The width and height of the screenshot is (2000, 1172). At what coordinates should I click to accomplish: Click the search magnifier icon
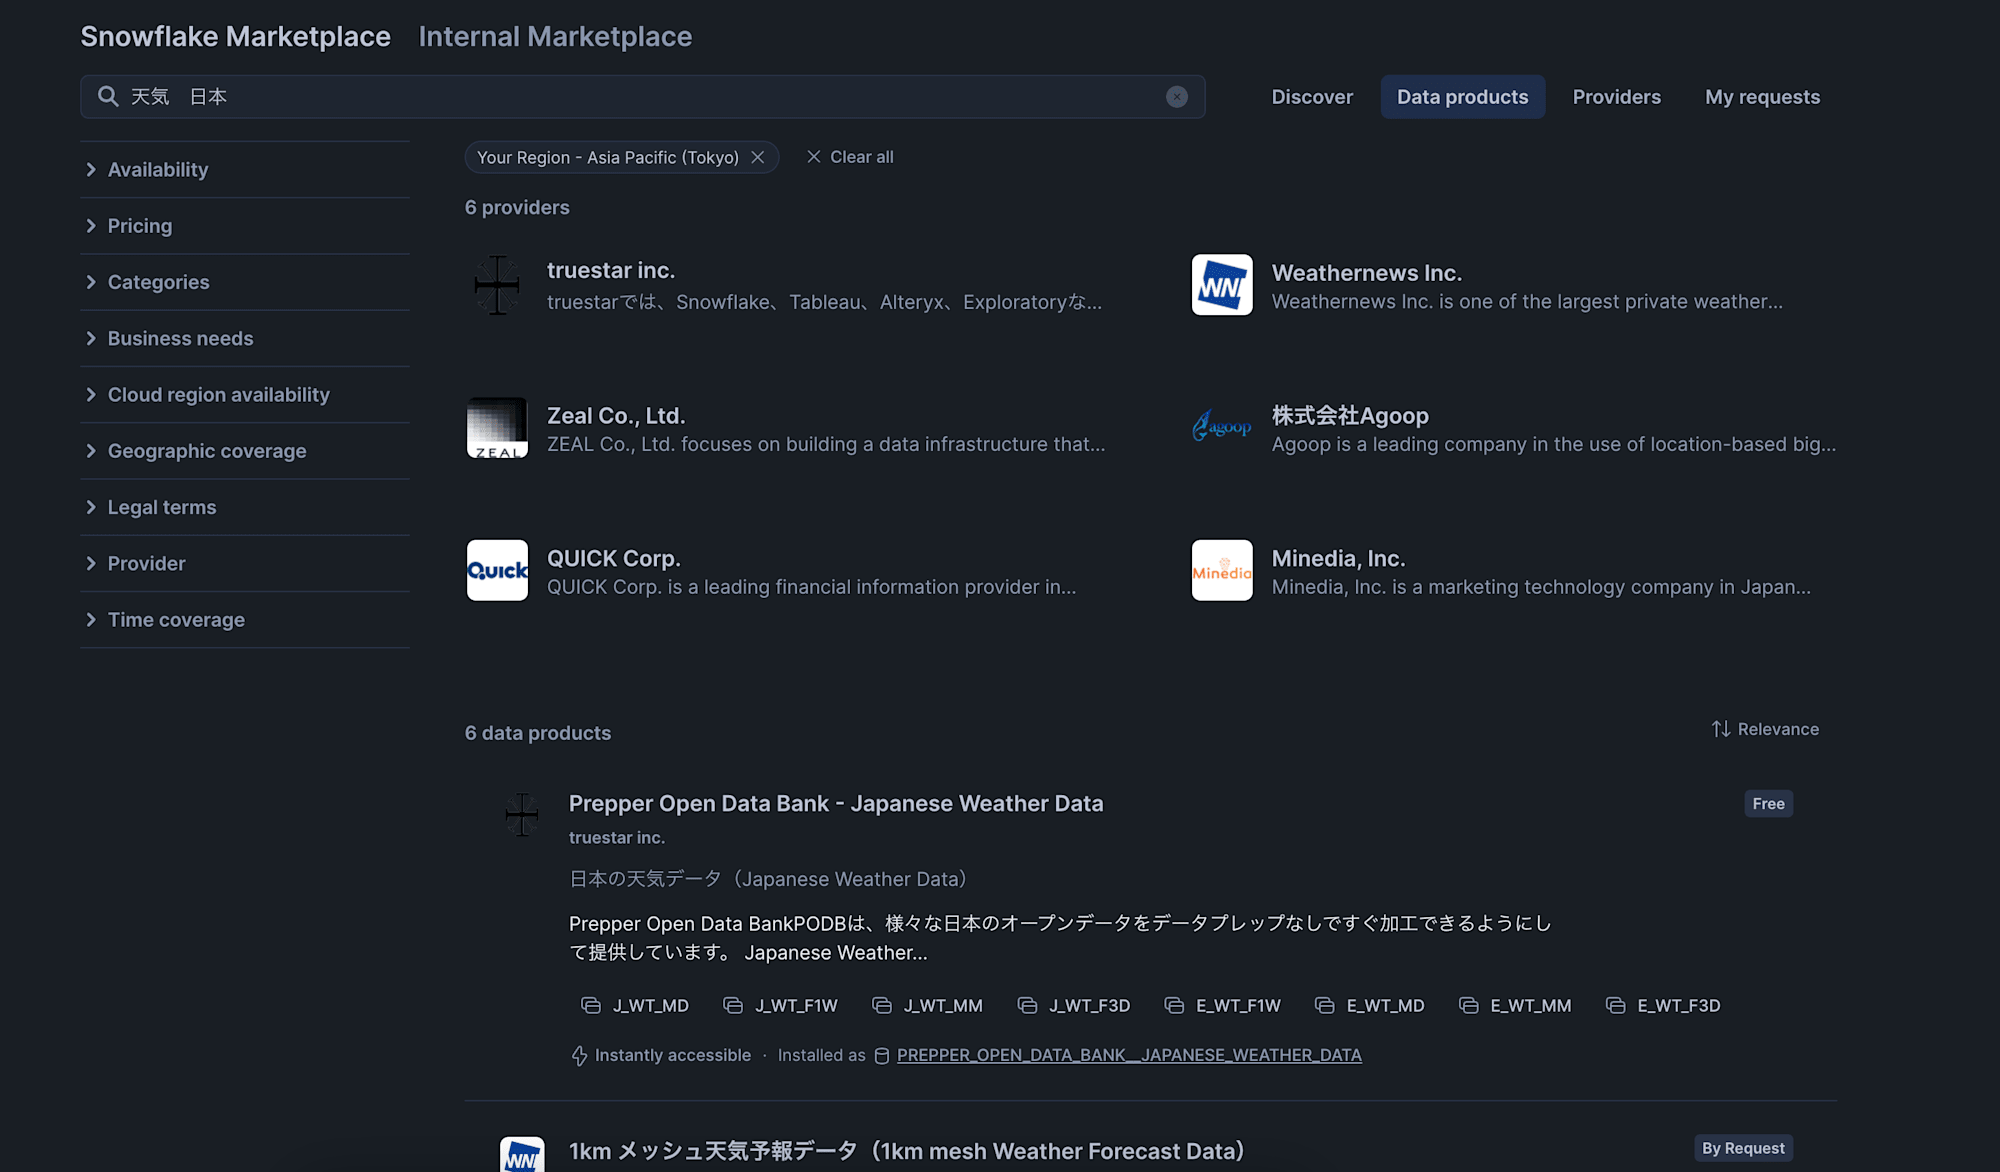pyautogui.click(x=108, y=97)
